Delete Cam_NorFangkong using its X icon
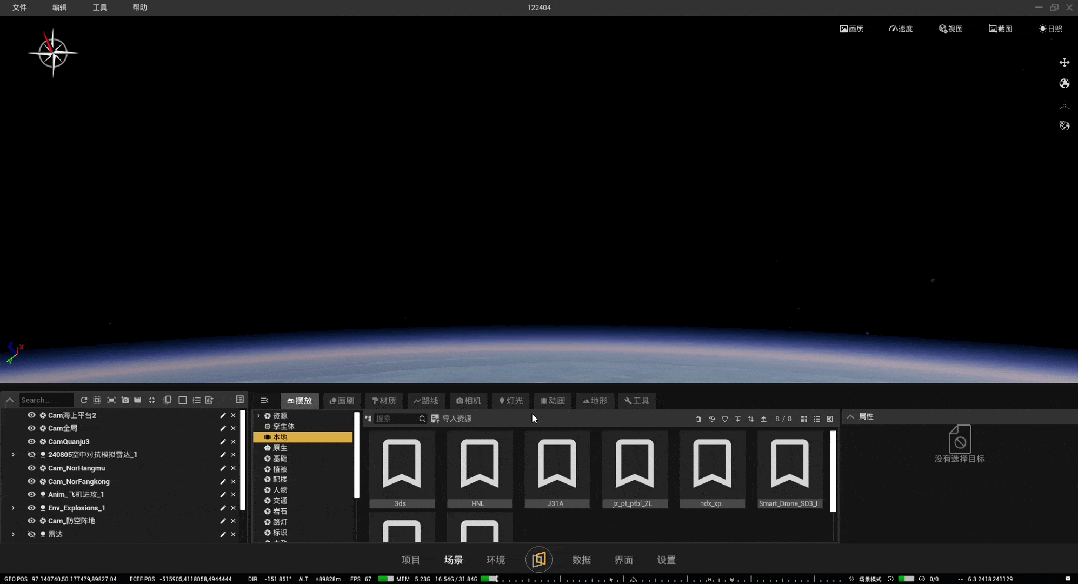Viewport: 1078px width, 584px height. click(x=233, y=481)
